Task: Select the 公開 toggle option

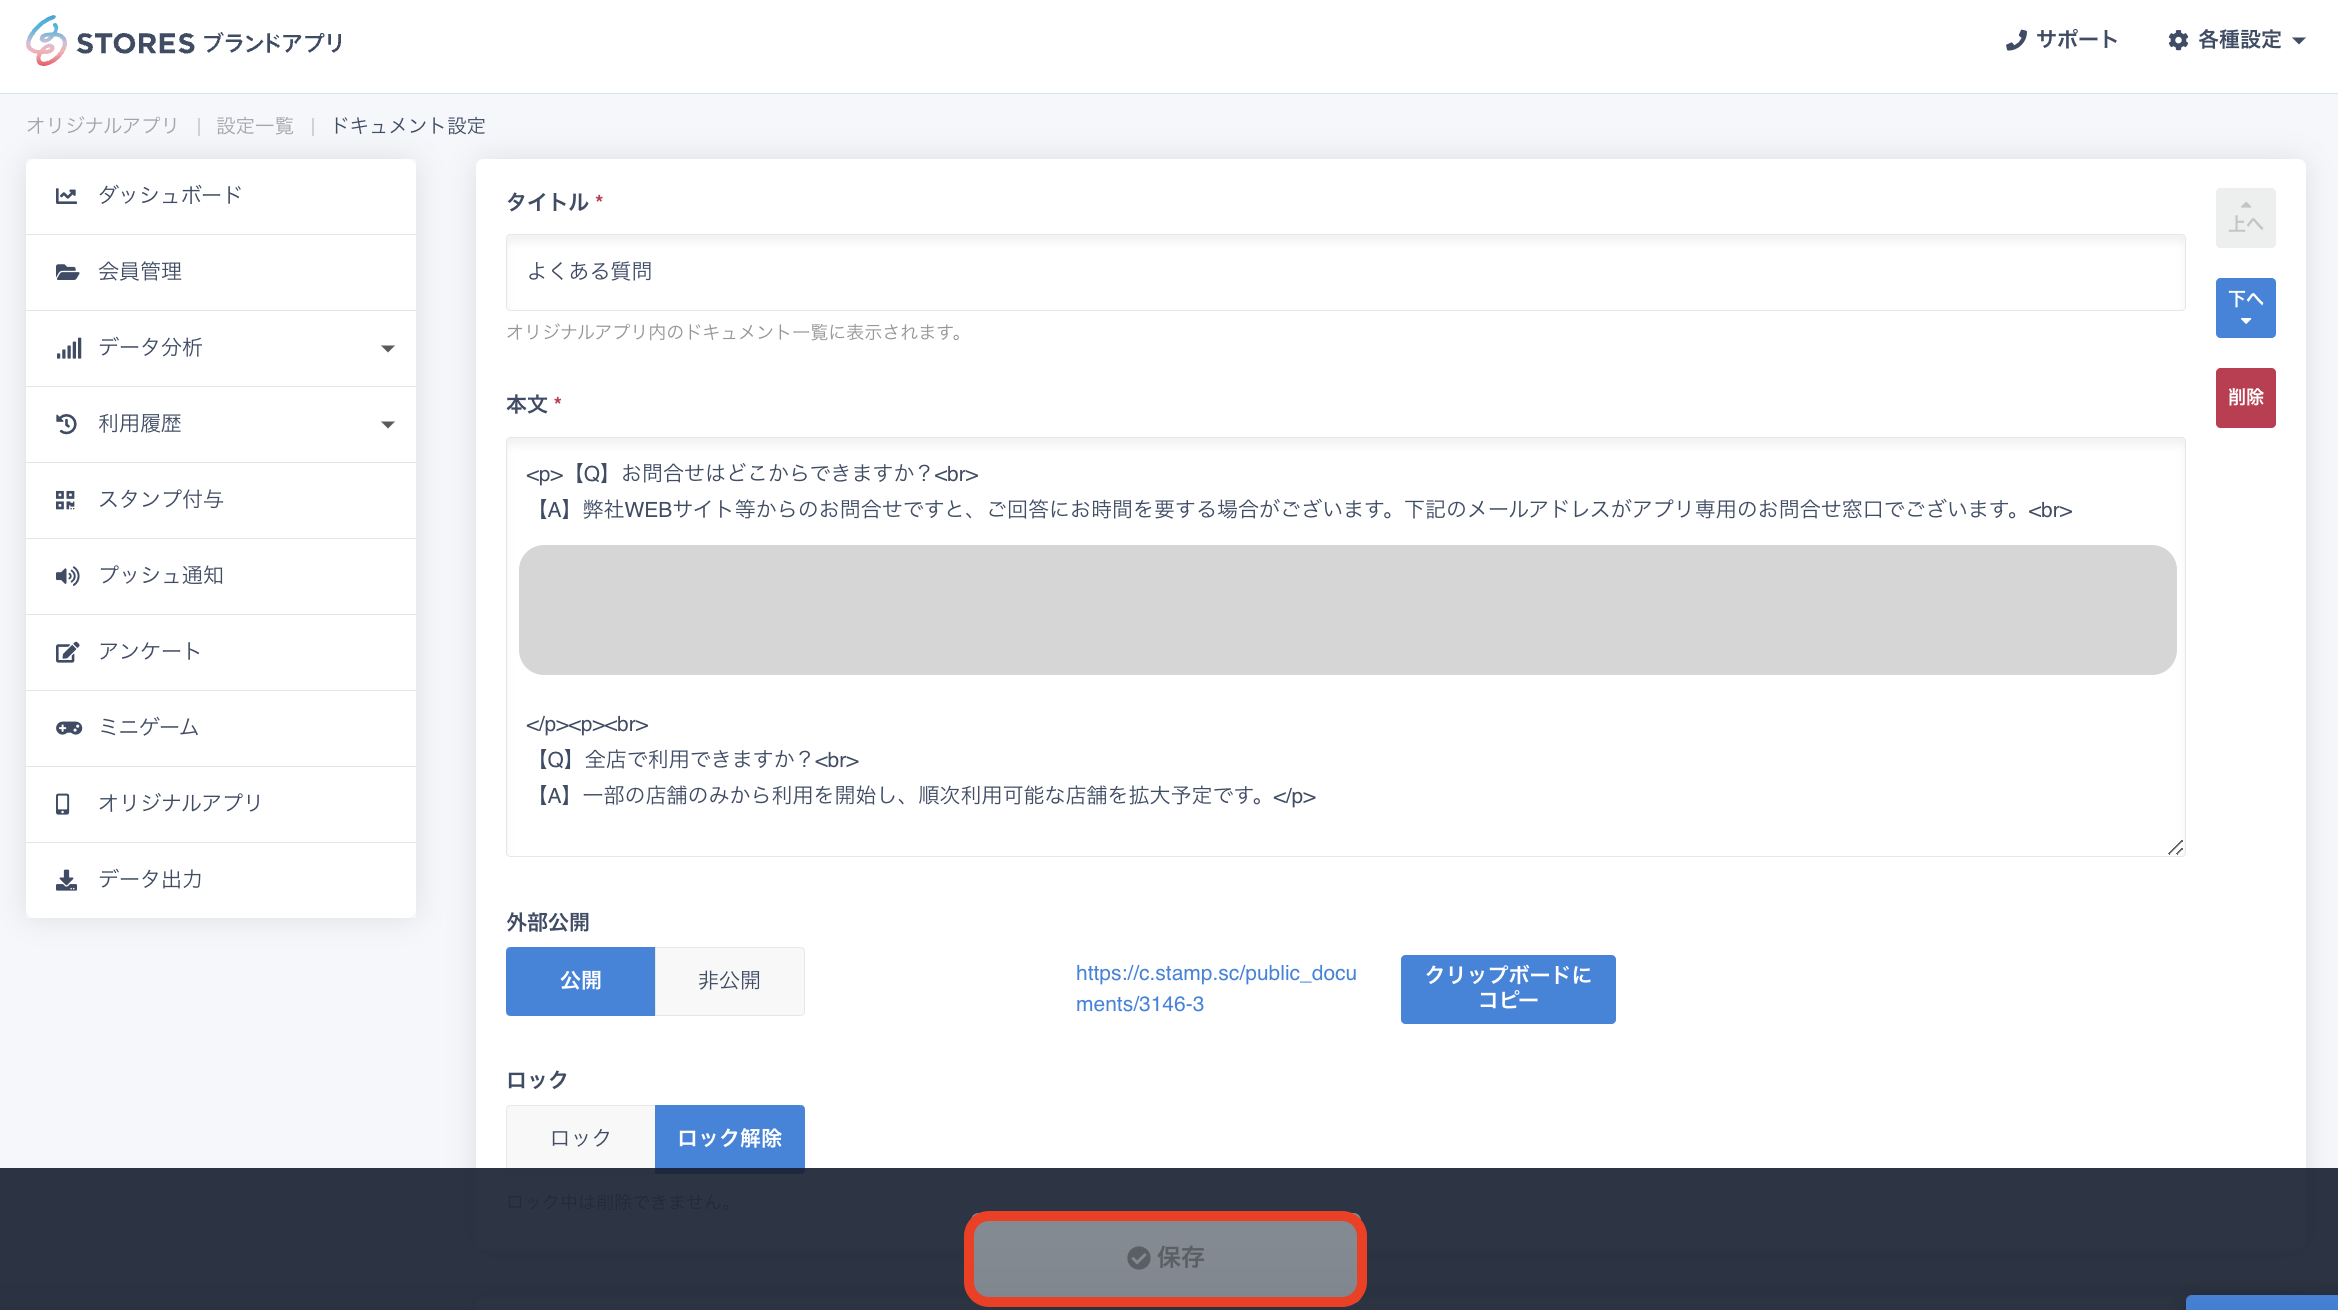Action: 580,981
